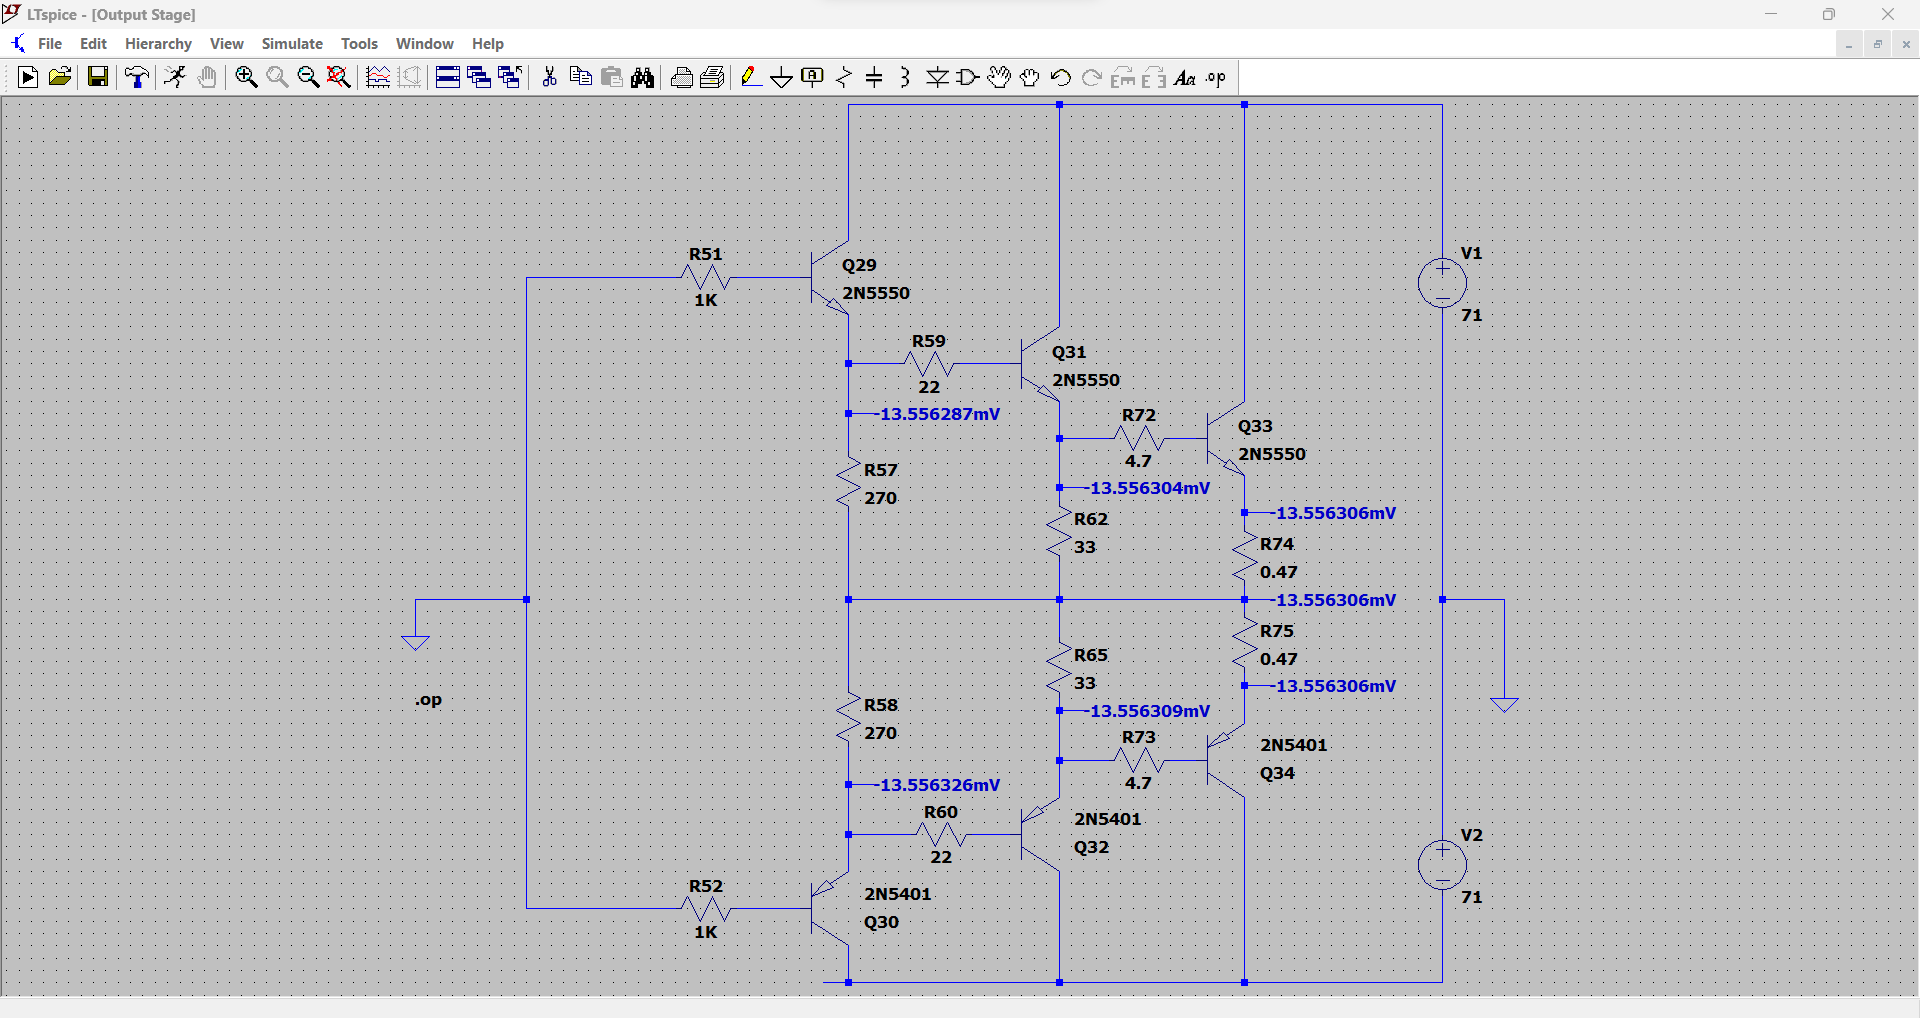The image size is (1920, 1018).
Task: Place a Resistor from toolbar
Action: pos(844,78)
